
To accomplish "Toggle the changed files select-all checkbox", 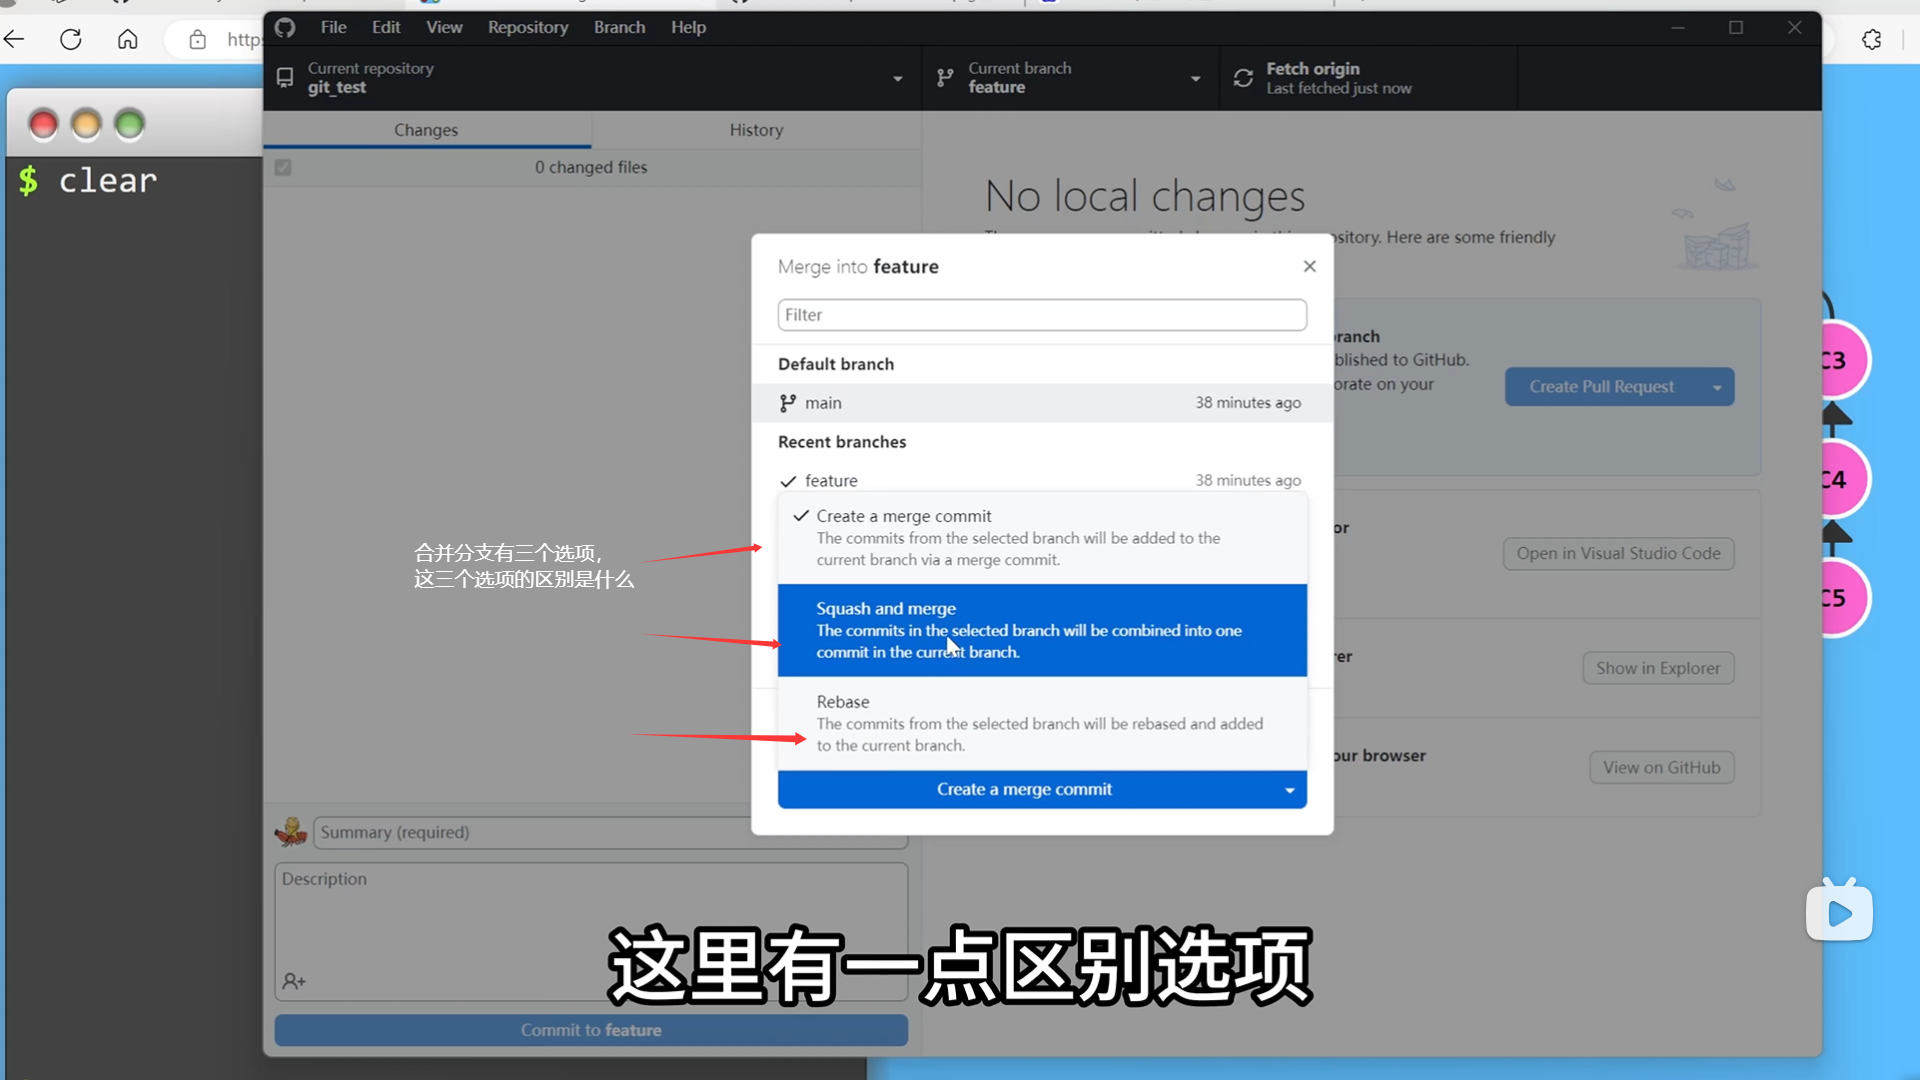I will click(x=283, y=167).
